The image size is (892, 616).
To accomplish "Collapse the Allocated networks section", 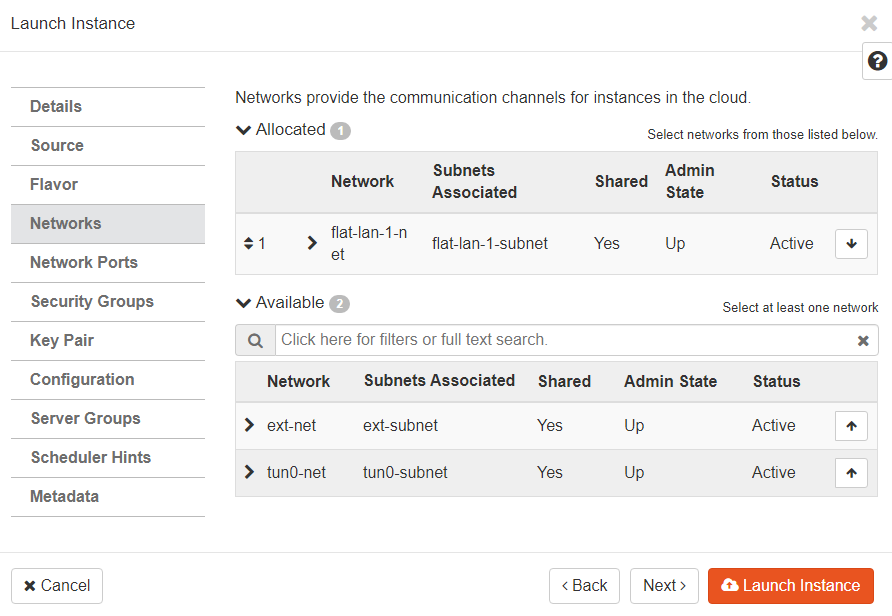I will 243,129.
